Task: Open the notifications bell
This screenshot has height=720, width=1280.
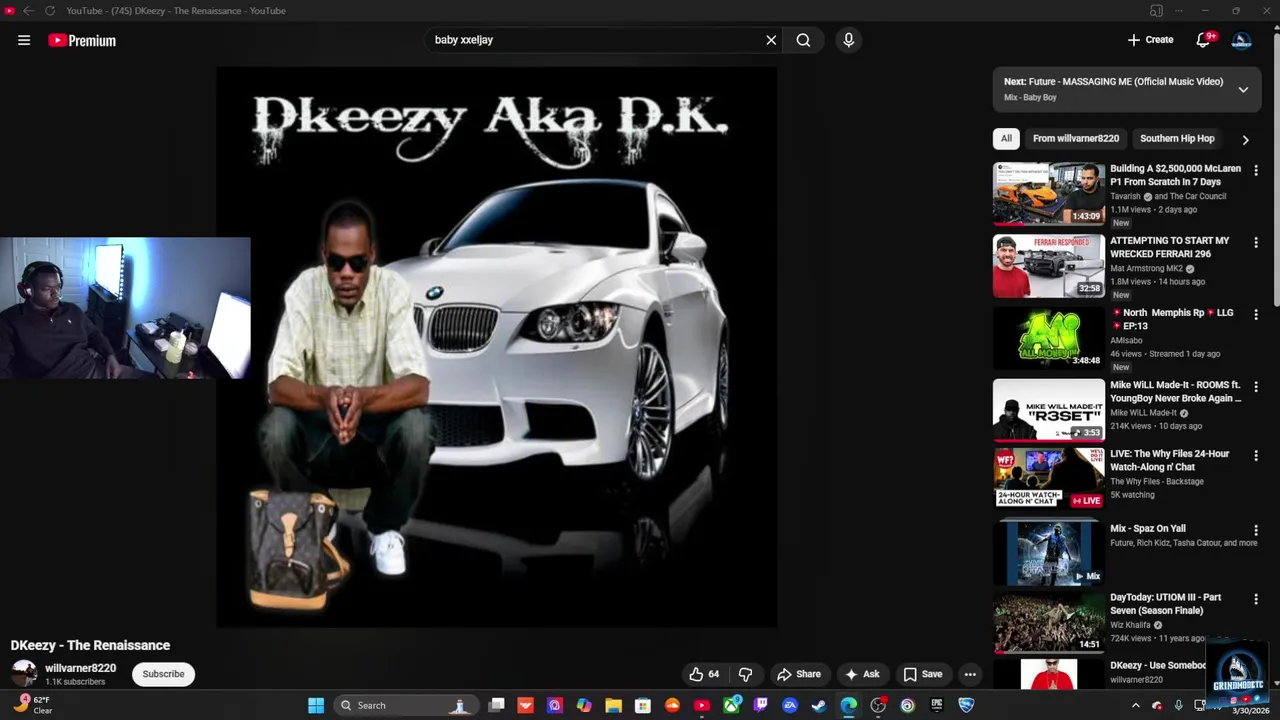Action: pos(1204,40)
